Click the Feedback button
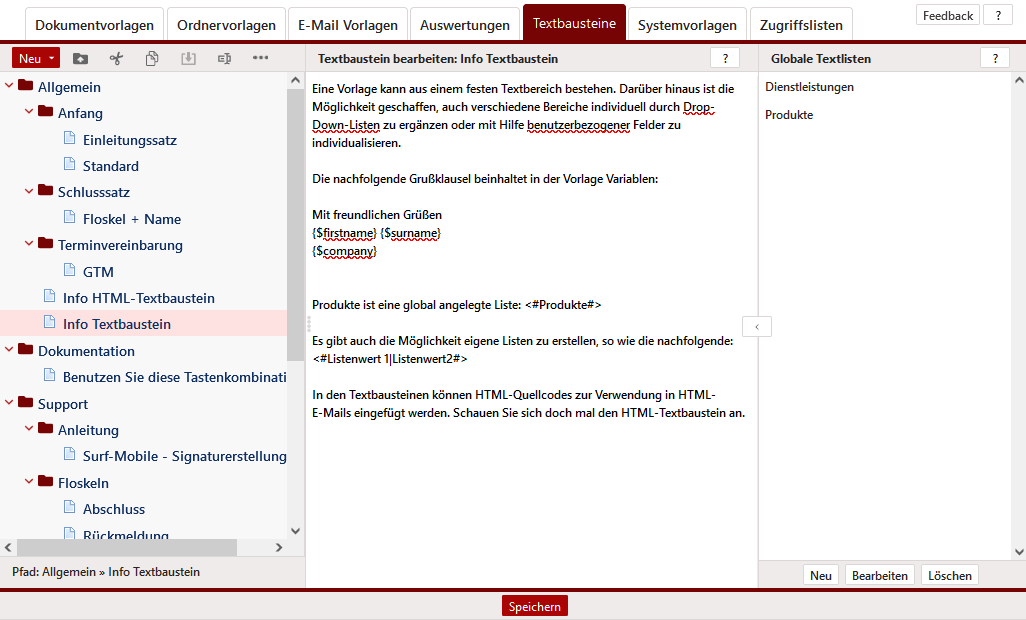This screenshot has height=620, width=1026. coord(947,15)
